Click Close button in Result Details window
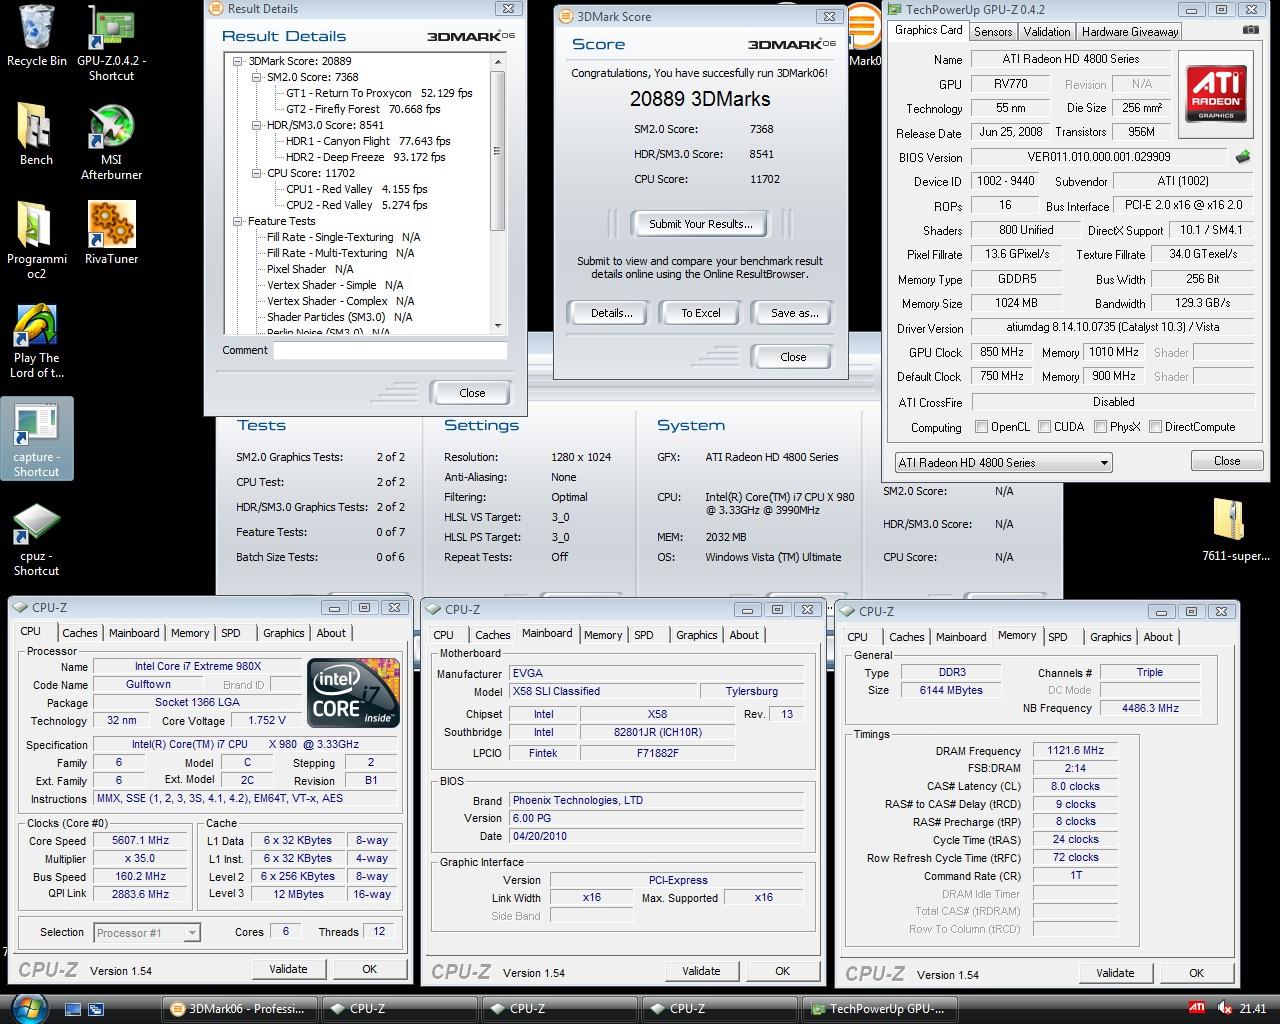Screen dimensions: 1280x1024 [x=472, y=393]
